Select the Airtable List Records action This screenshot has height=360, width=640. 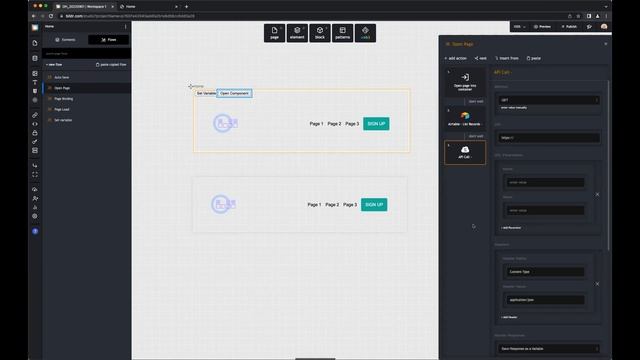coord(465,118)
